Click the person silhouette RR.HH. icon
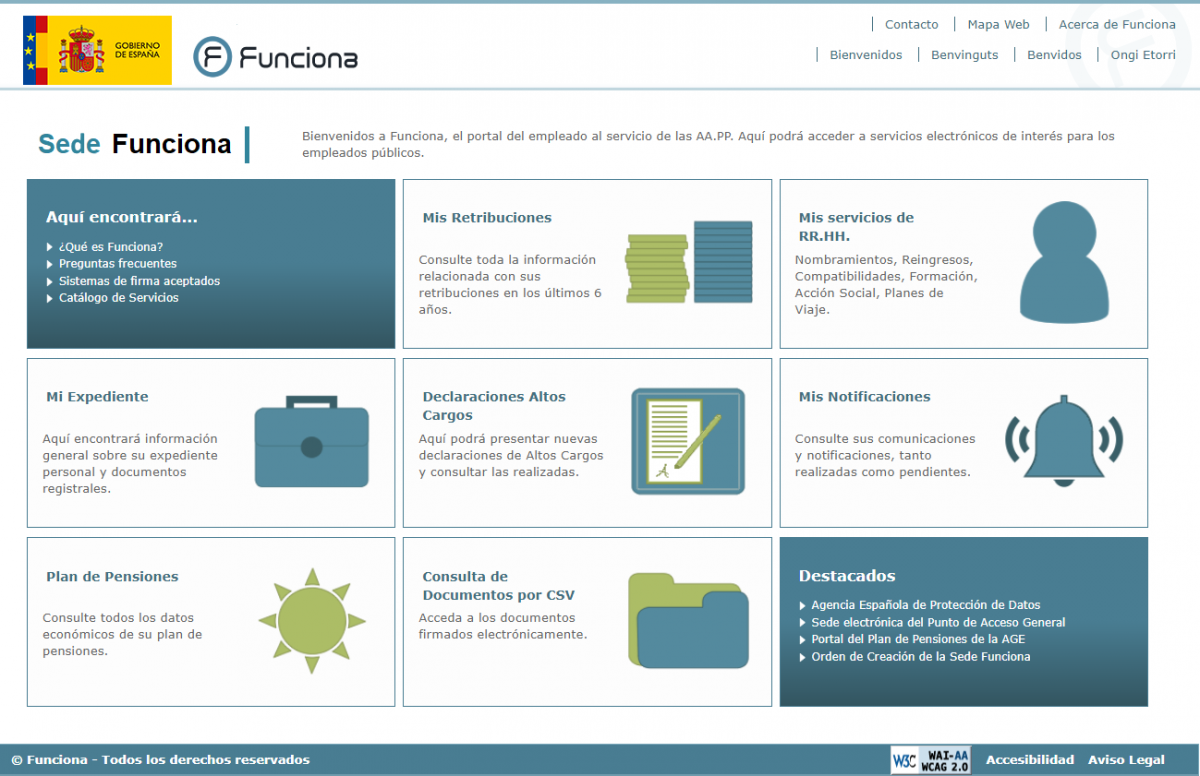 [x=1064, y=261]
